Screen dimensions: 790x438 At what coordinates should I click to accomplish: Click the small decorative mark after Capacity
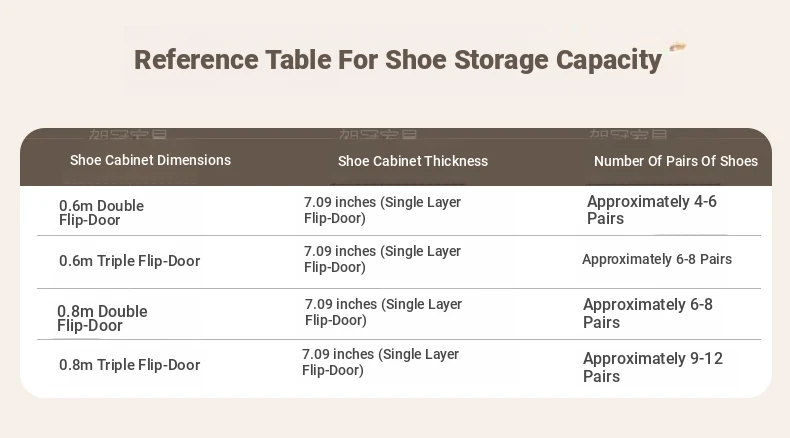coord(678,47)
